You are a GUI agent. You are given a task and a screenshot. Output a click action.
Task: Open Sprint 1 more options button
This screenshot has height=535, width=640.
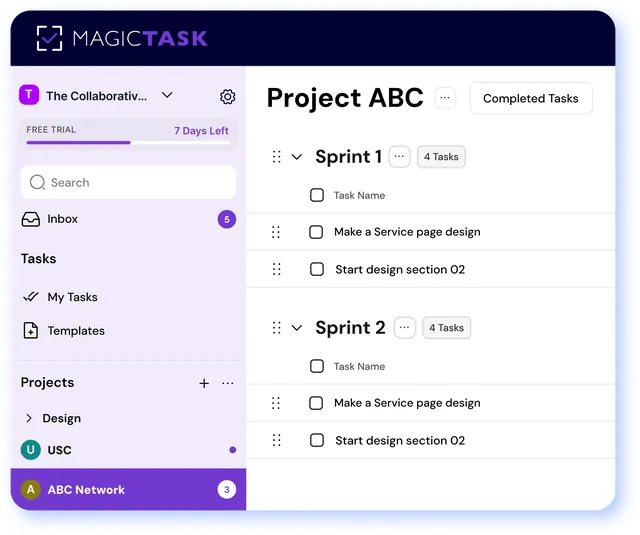coord(399,157)
